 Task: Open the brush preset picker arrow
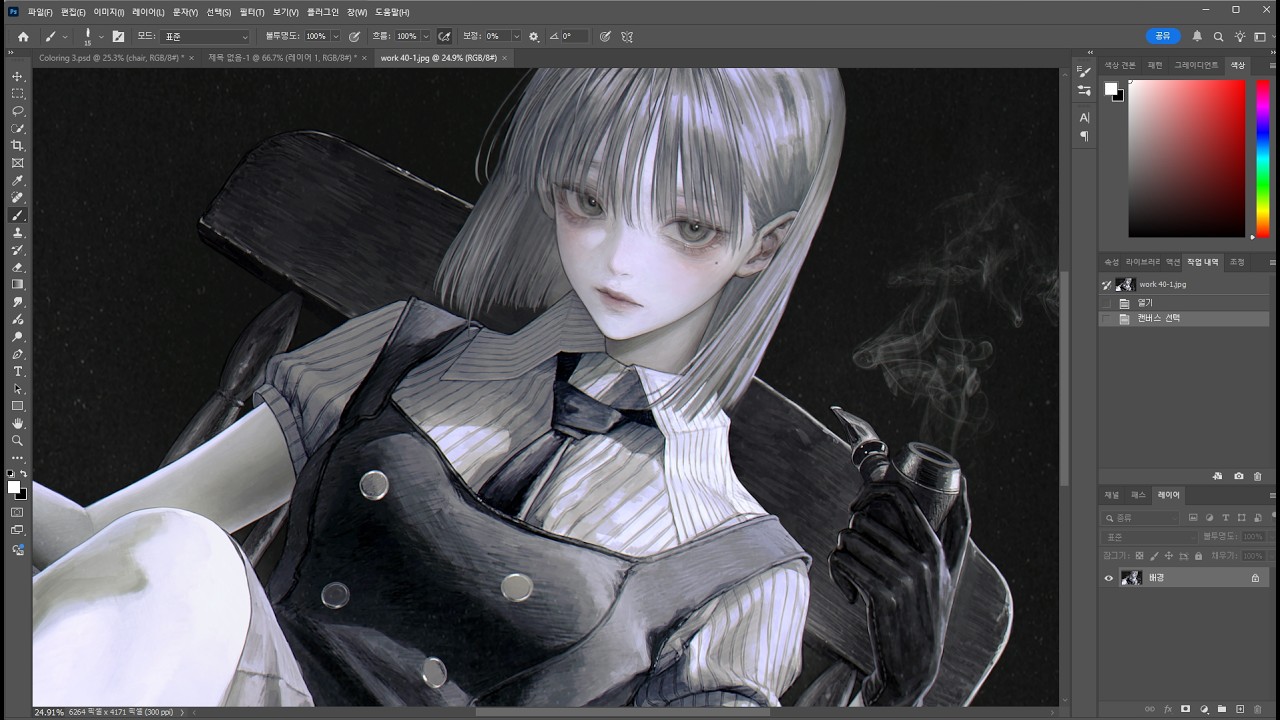point(101,36)
